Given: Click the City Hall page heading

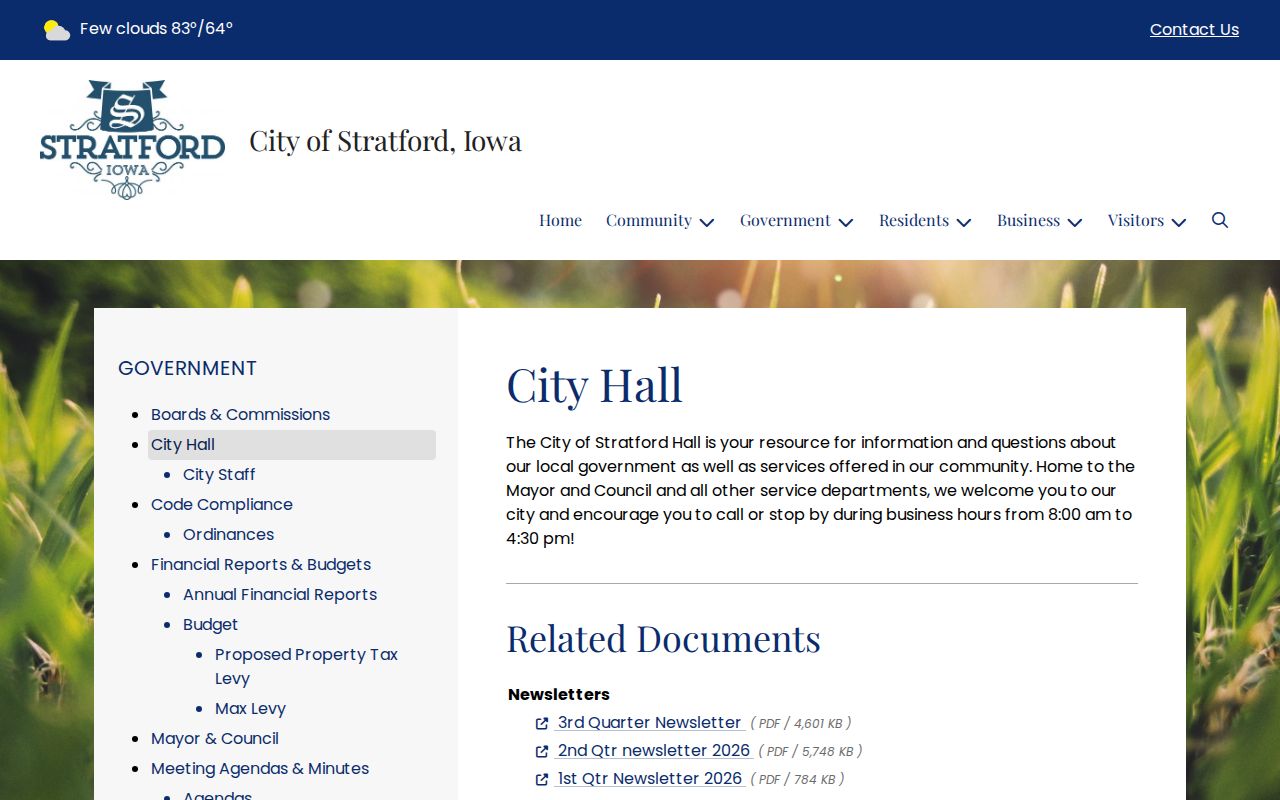Looking at the screenshot, I should tap(594, 385).
